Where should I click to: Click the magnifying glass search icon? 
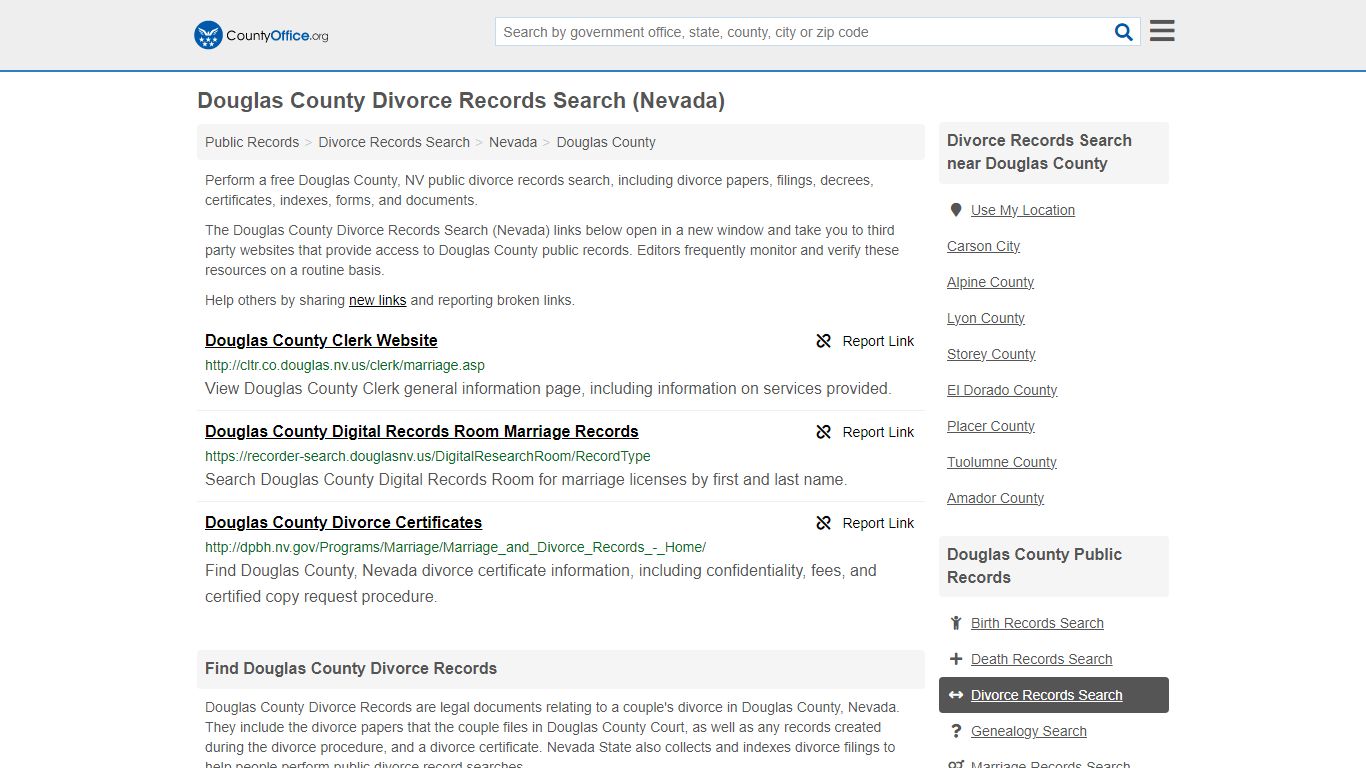pos(1124,32)
